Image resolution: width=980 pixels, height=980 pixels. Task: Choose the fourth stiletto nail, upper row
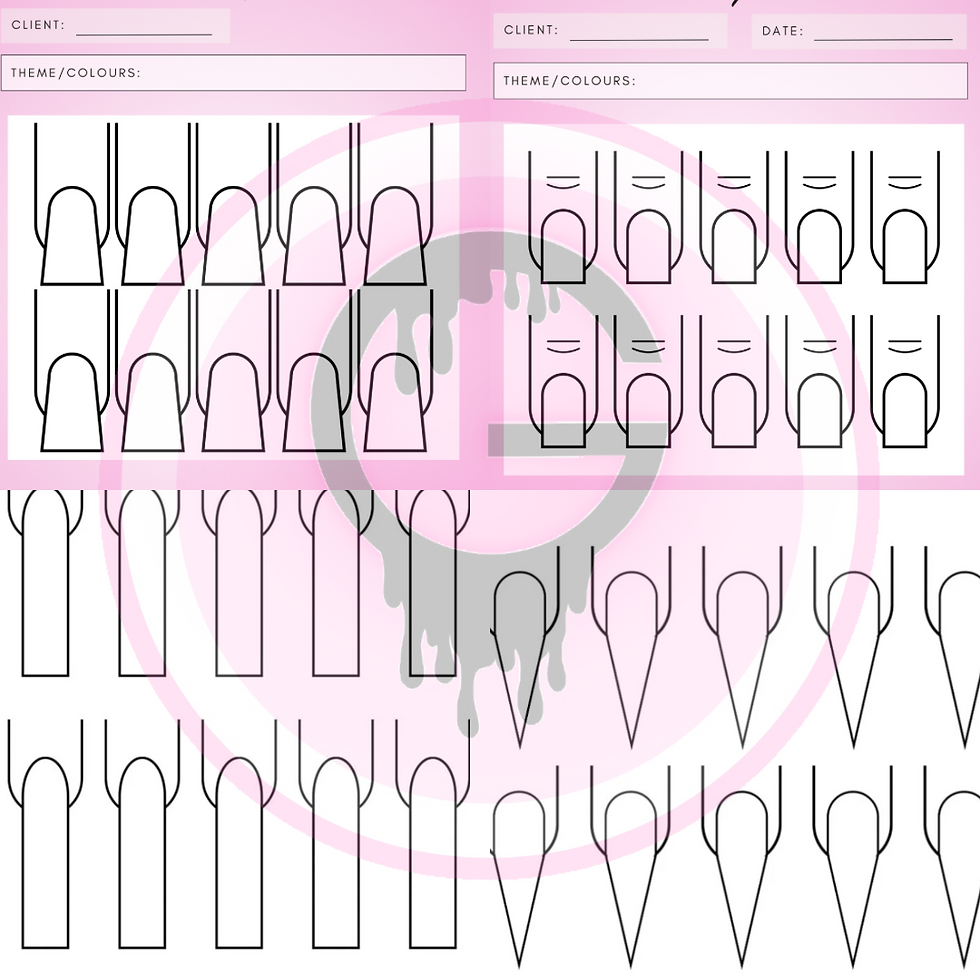point(850,650)
